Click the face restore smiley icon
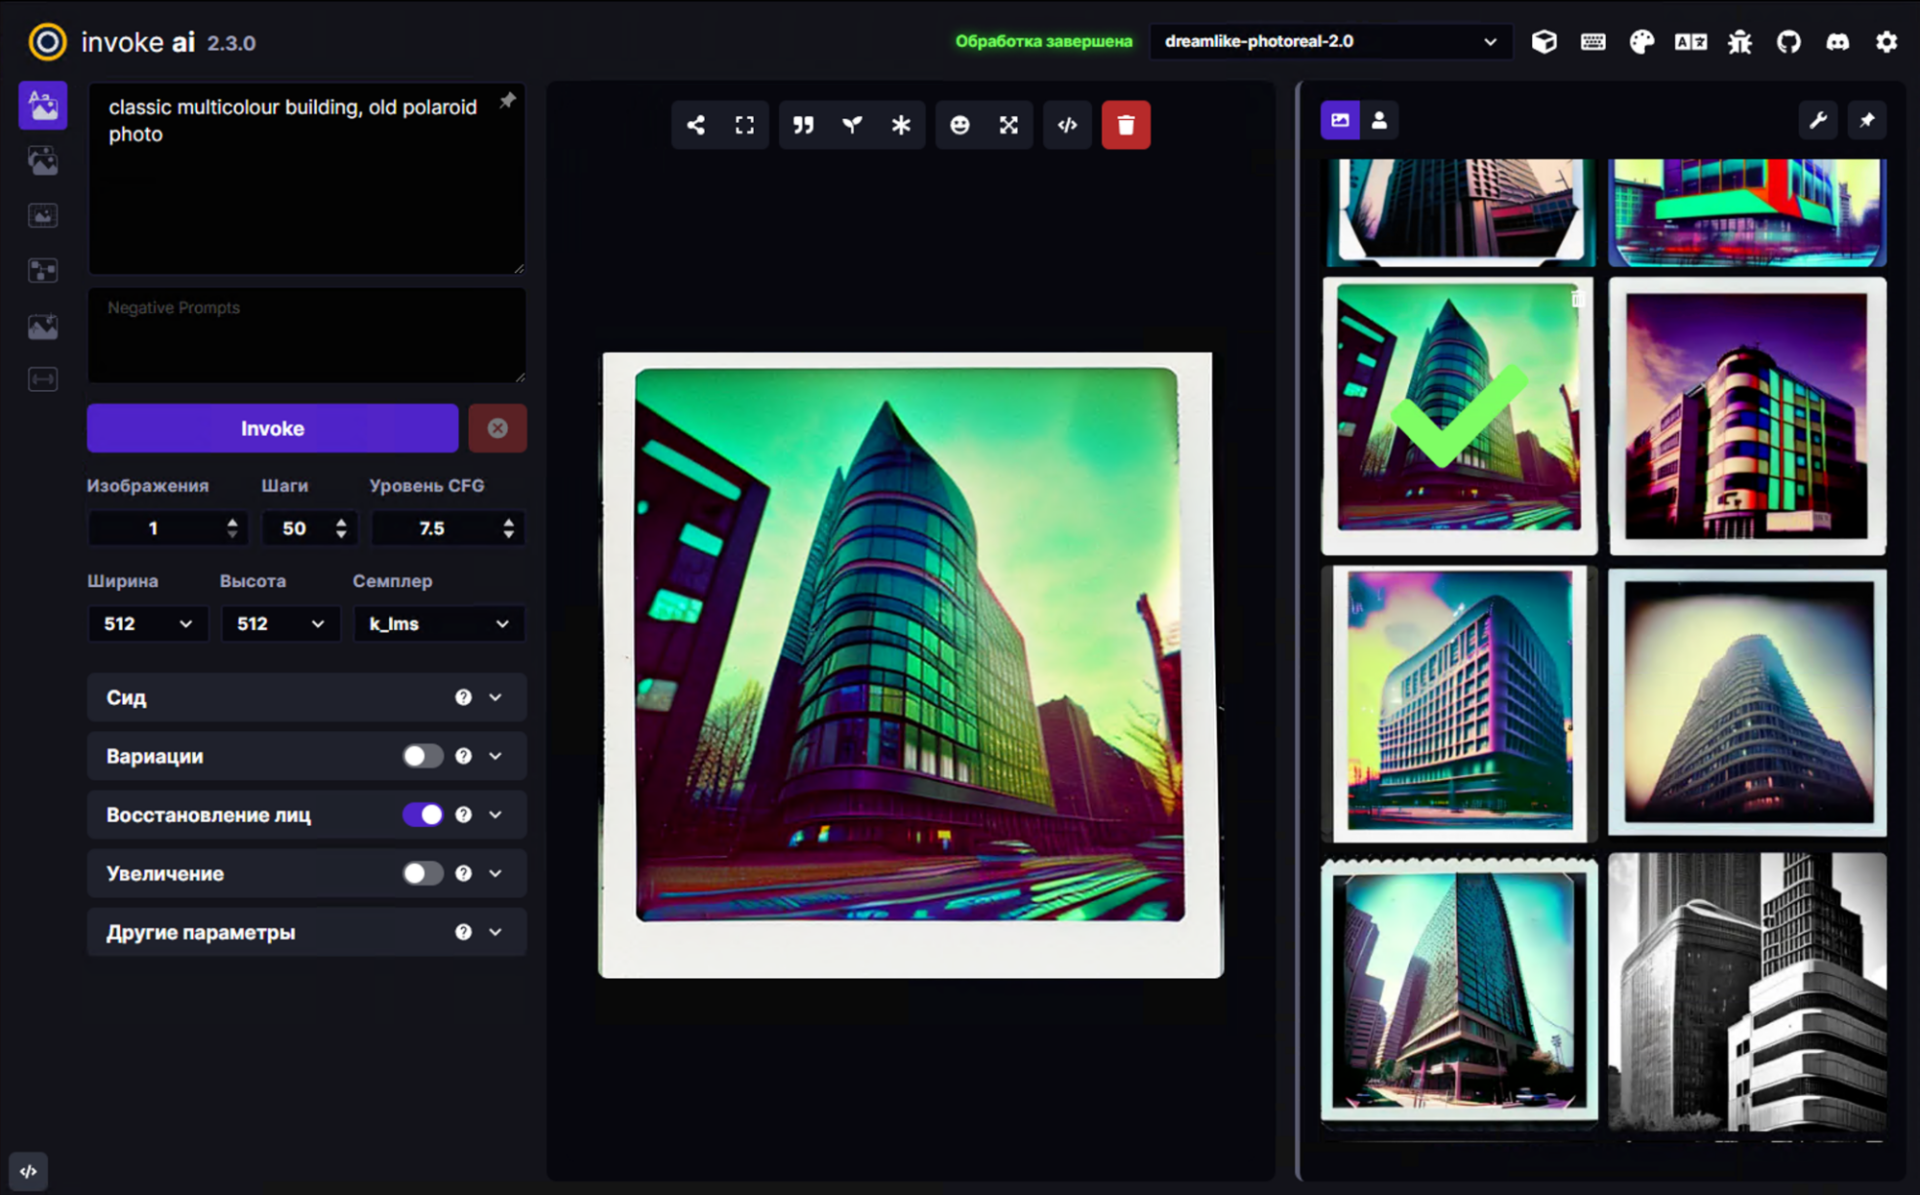This screenshot has width=1920, height=1195. click(x=960, y=125)
